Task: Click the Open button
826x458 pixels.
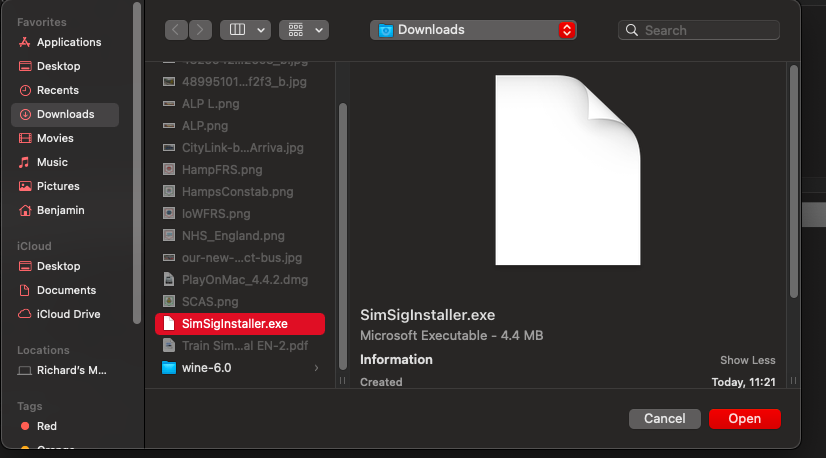Action: pyautogui.click(x=745, y=419)
